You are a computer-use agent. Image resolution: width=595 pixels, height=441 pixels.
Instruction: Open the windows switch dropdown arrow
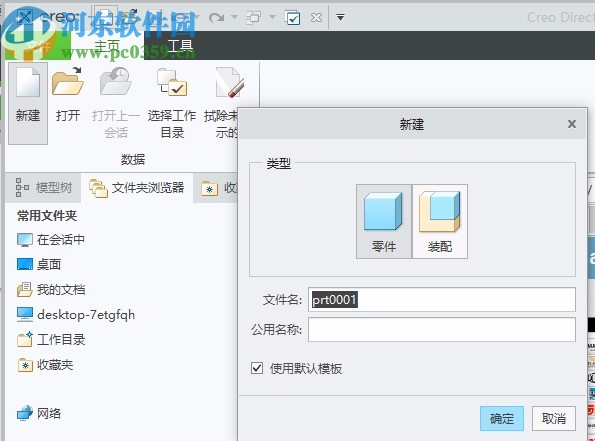tap(272, 17)
